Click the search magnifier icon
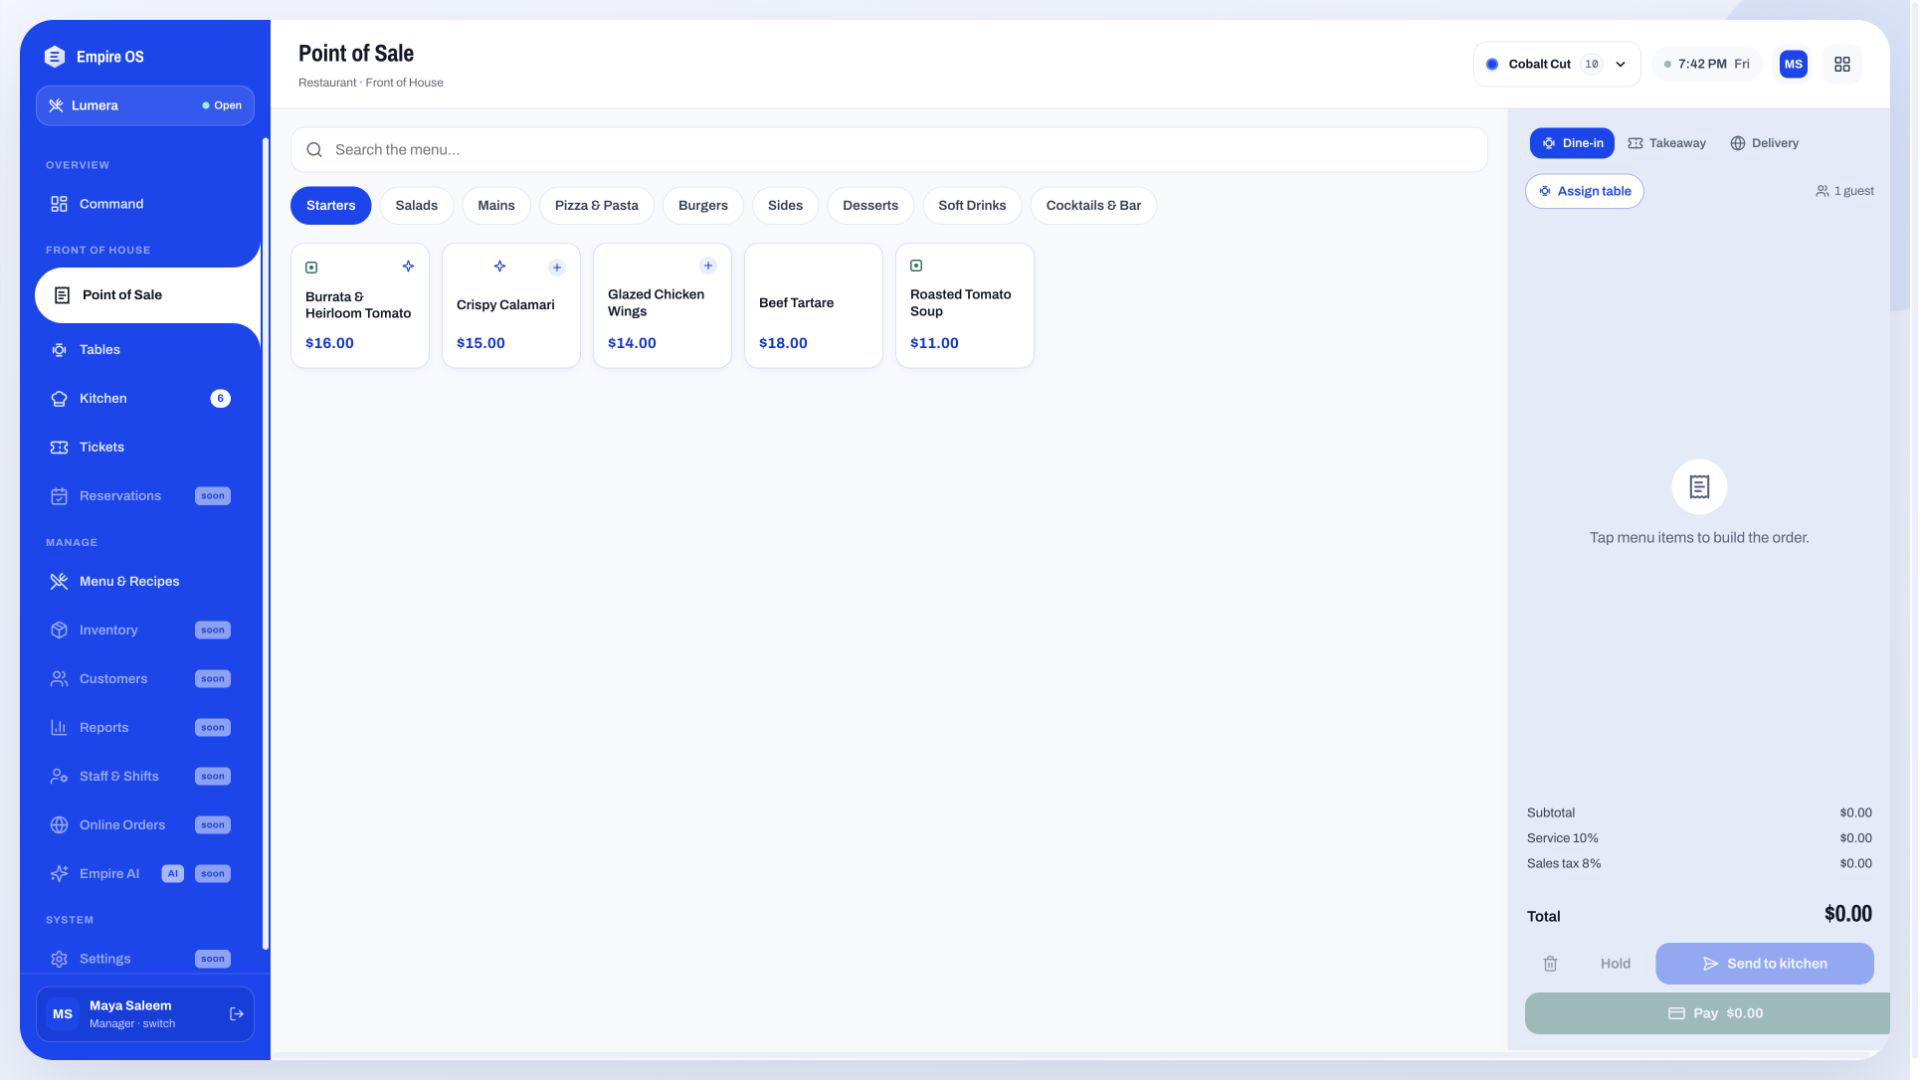The width and height of the screenshot is (1920, 1080). (314, 150)
